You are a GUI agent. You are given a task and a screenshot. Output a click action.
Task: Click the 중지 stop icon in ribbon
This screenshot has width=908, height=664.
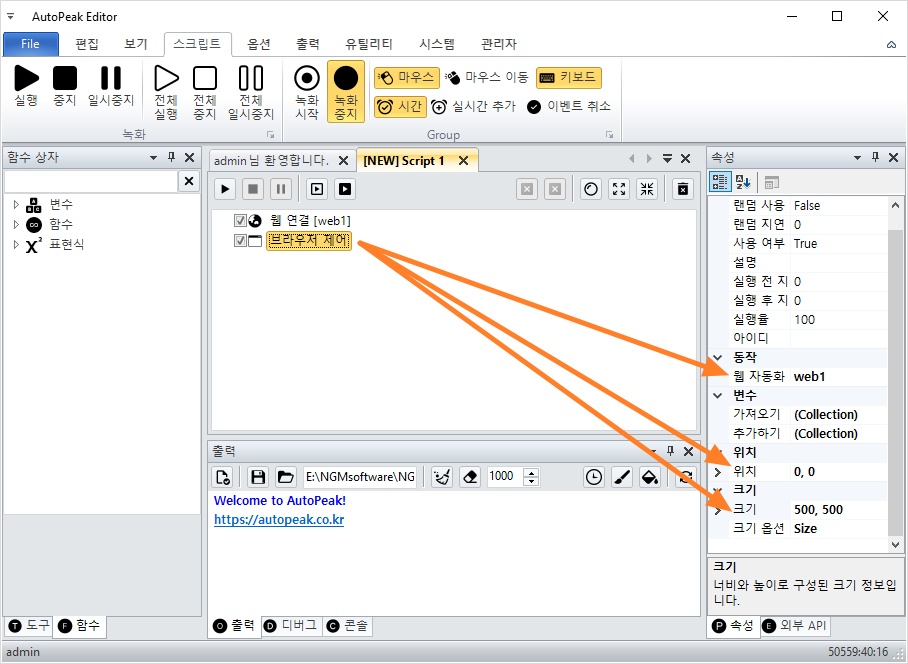pyautogui.click(x=65, y=78)
